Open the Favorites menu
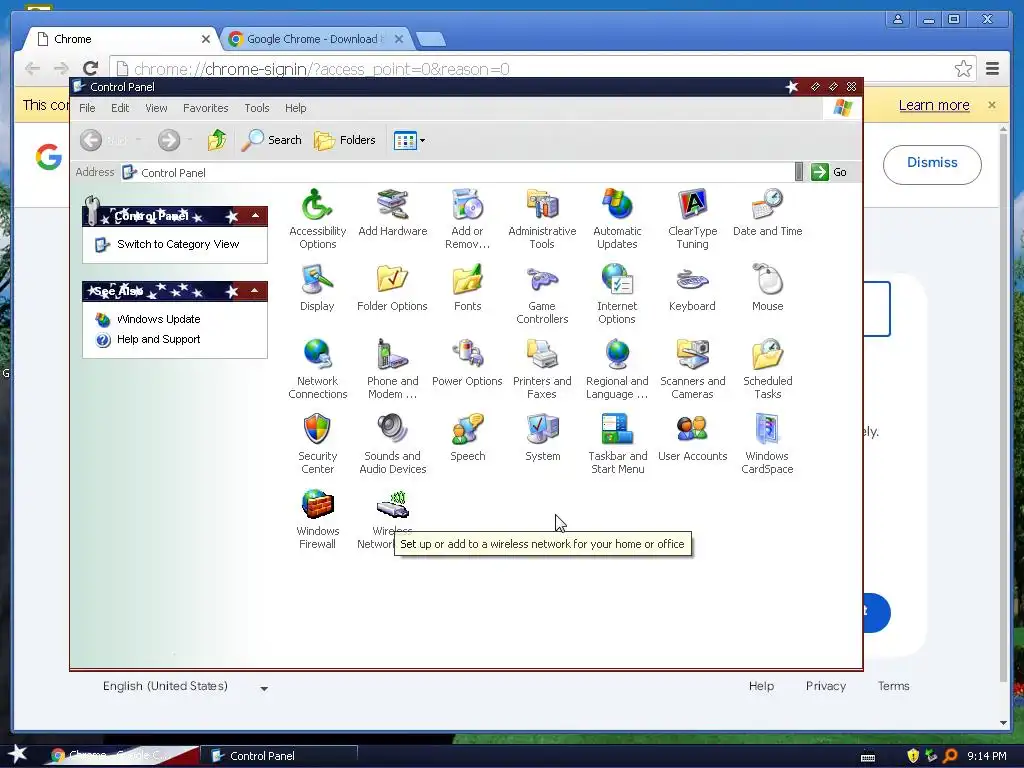Viewport: 1024px width, 768px height. (x=206, y=108)
